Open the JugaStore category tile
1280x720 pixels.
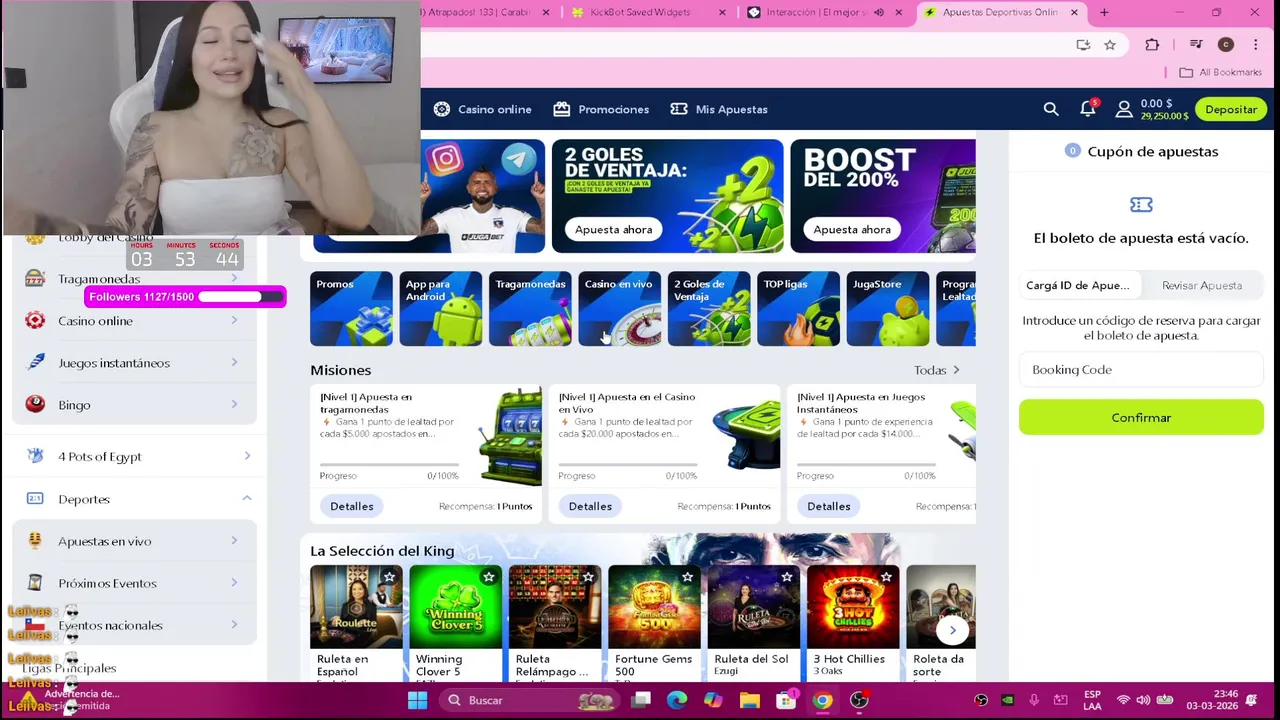pyautogui.click(x=888, y=309)
